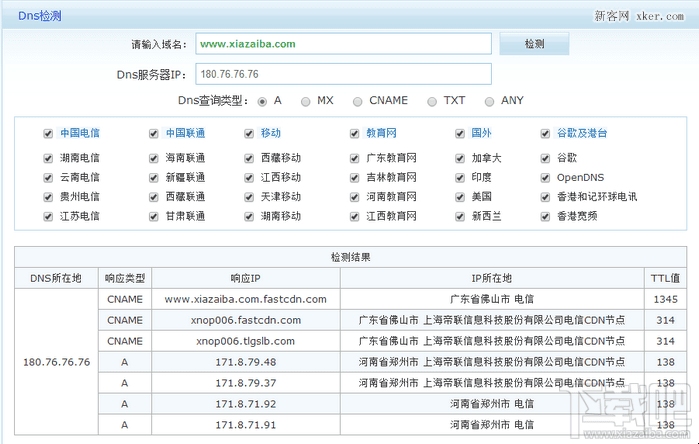Uncheck the 加拿大 checkbox

point(460,158)
